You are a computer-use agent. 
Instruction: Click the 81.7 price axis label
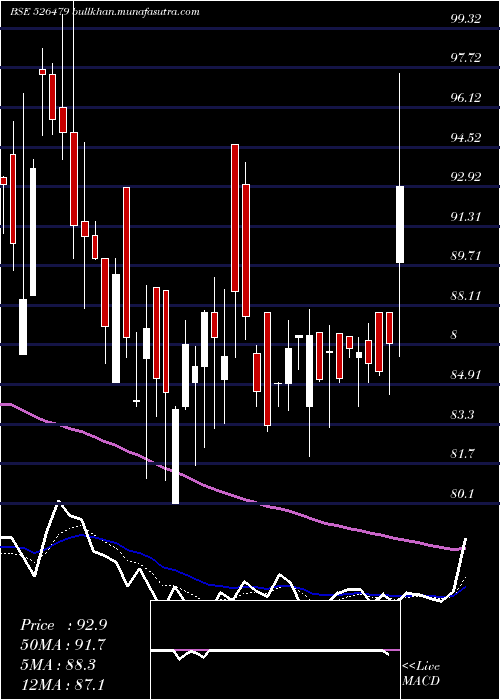(462, 454)
